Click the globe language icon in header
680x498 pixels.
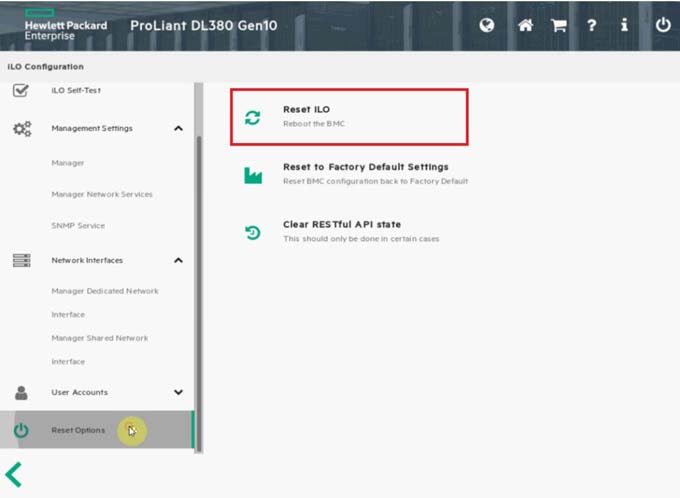(x=487, y=25)
